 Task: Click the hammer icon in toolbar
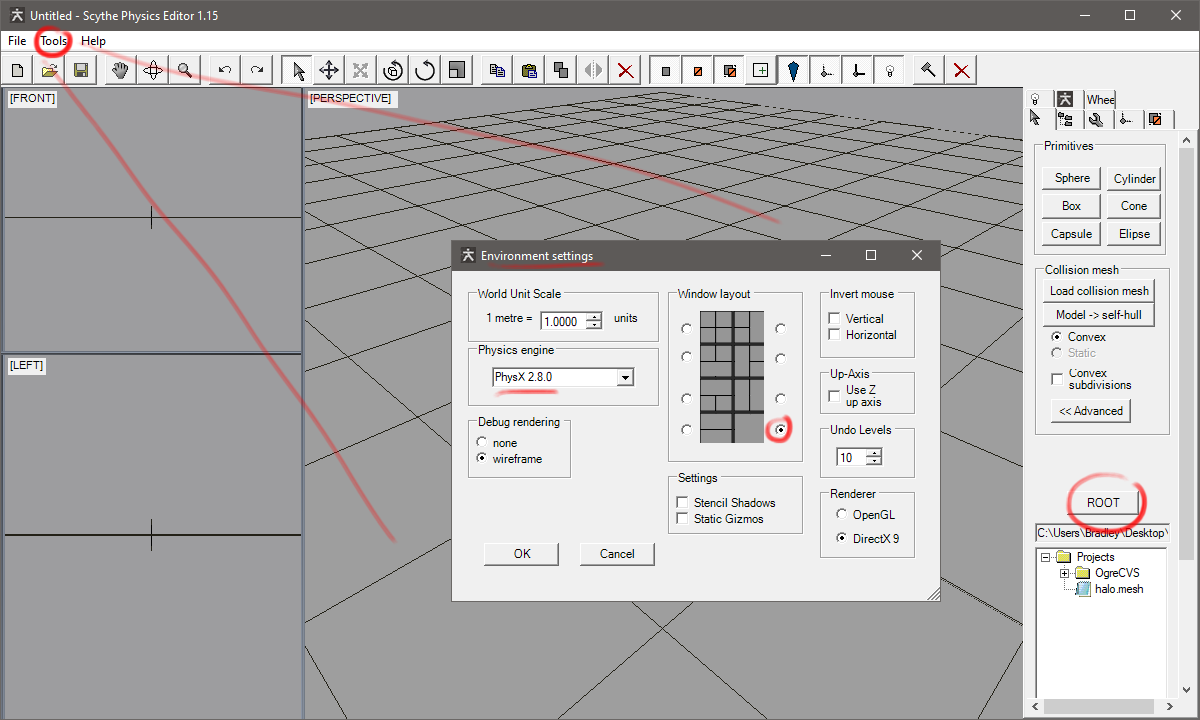tap(929, 70)
